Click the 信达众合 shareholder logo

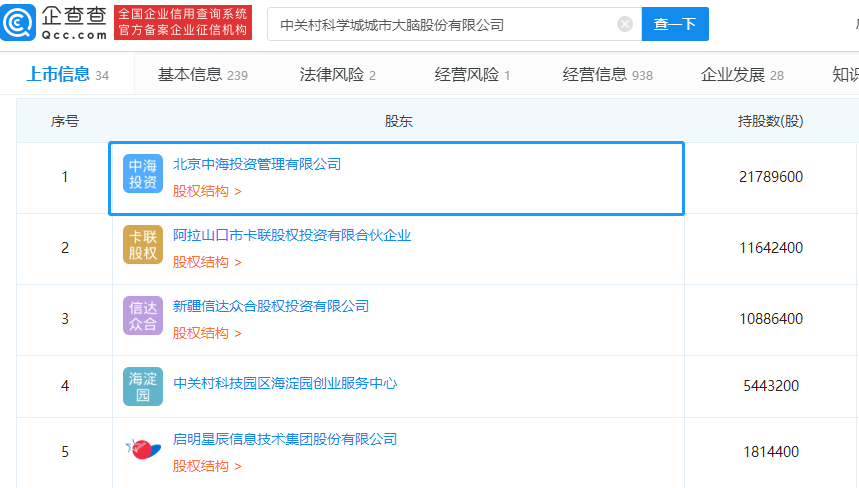pyautogui.click(x=143, y=315)
